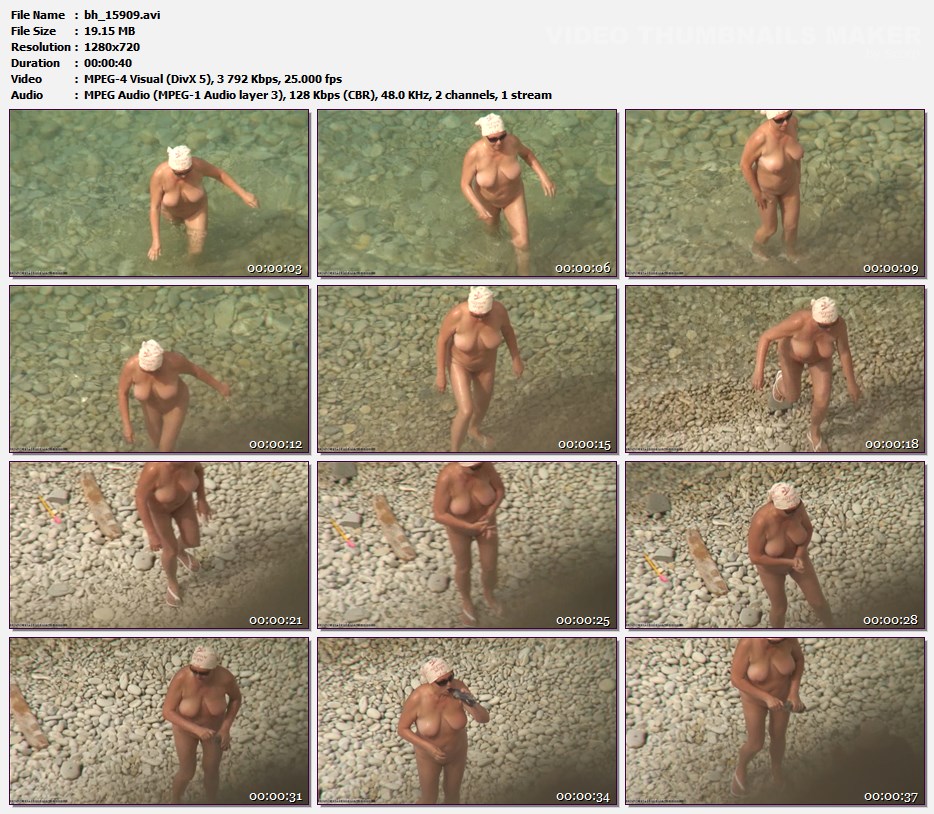The height and width of the screenshot is (814, 934).
Task: Select the frame with timestamp 00:00:18
Action: [775, 369]
